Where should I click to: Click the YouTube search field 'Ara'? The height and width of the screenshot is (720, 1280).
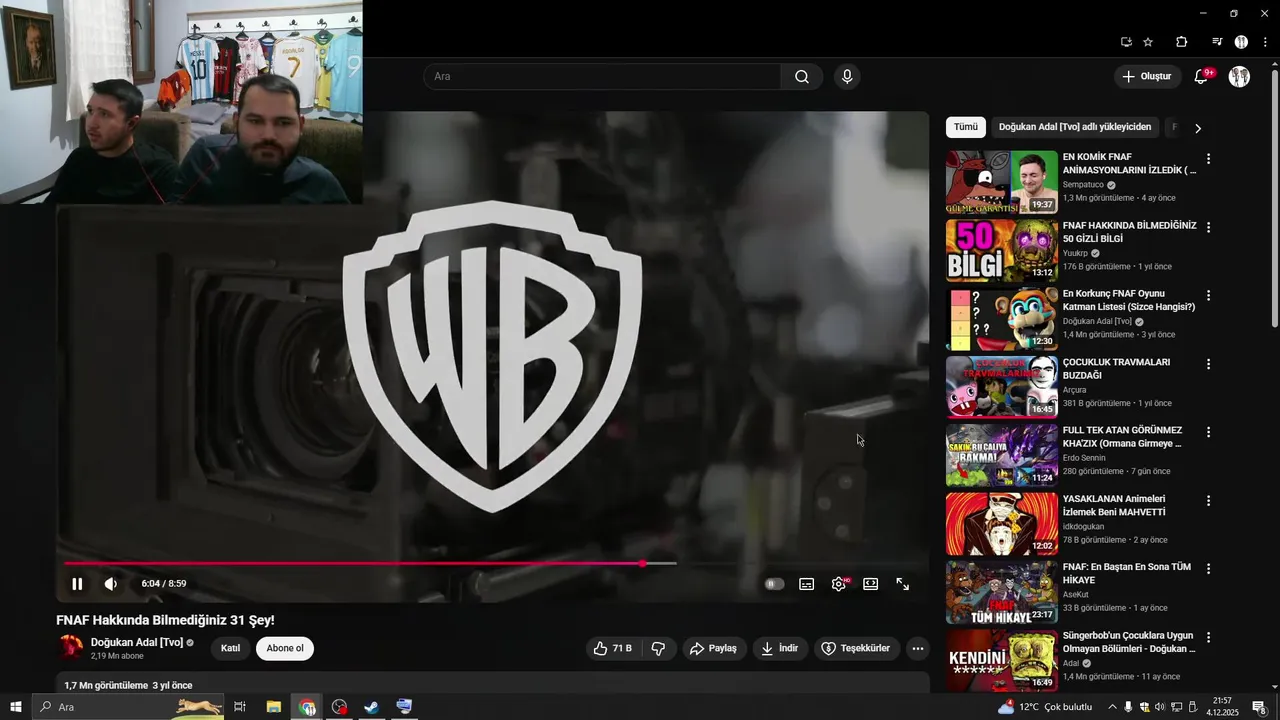(603, 77)
